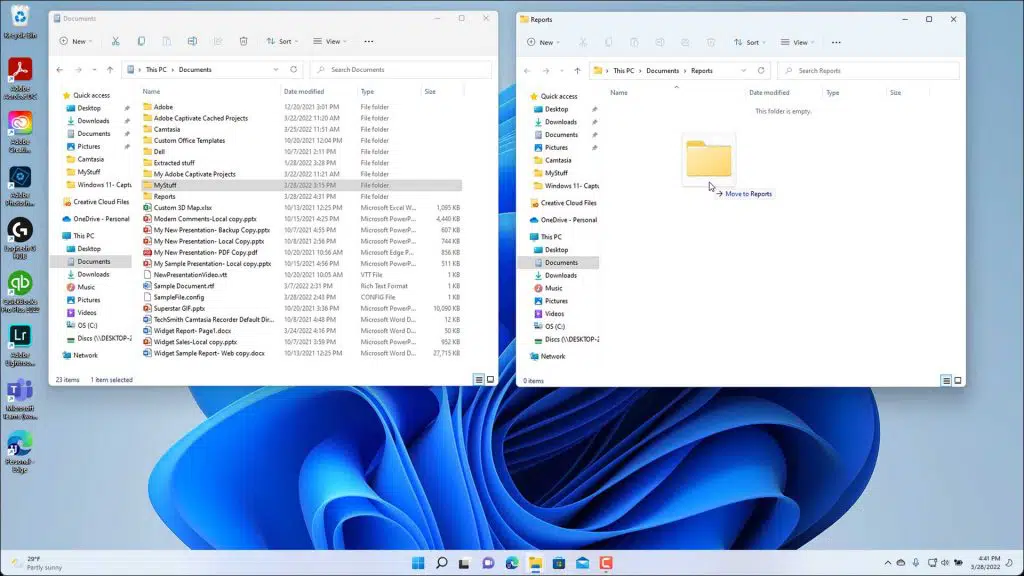
Task: Click the Copy icon in Documents window toolbar
Action: [x=141, y=41]
